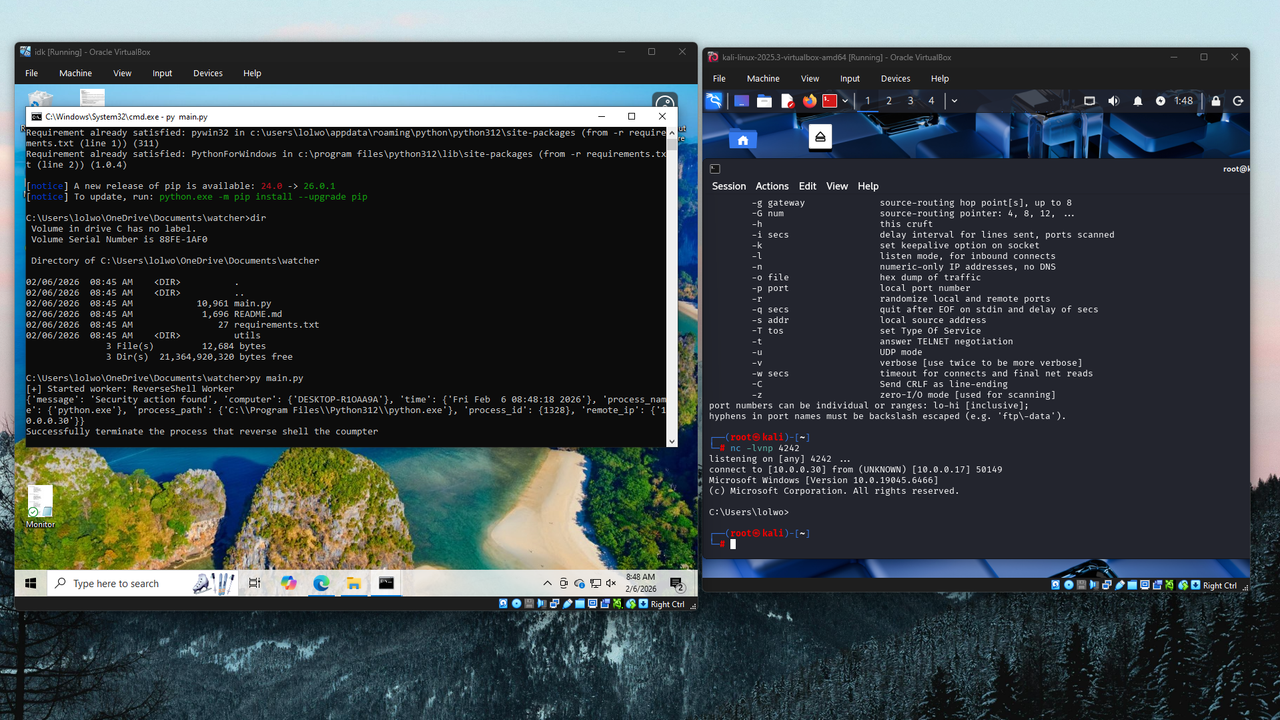
Task: Open Microsoft Edge from Windows taskbar
Action: coord(321,583)
